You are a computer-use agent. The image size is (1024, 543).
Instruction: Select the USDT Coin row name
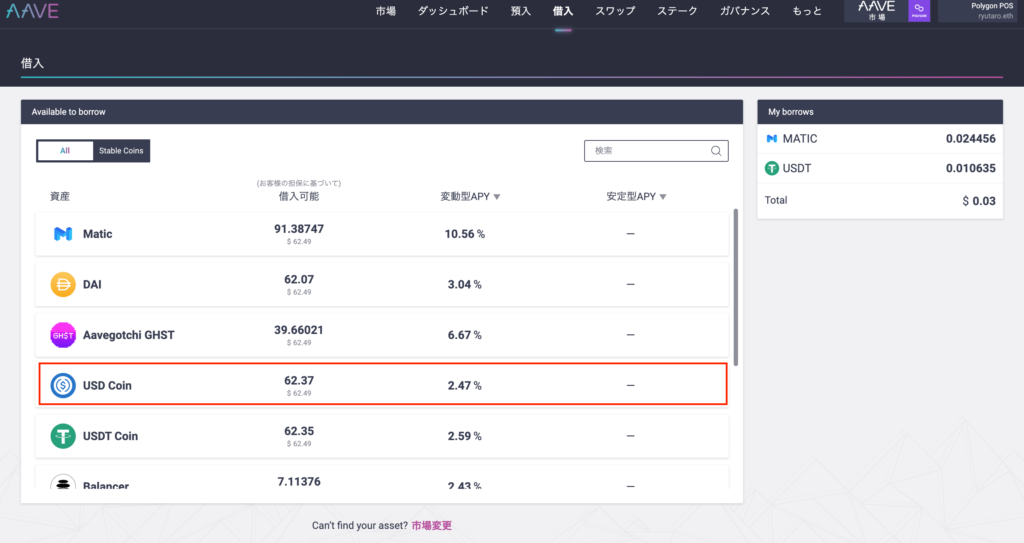110,436
